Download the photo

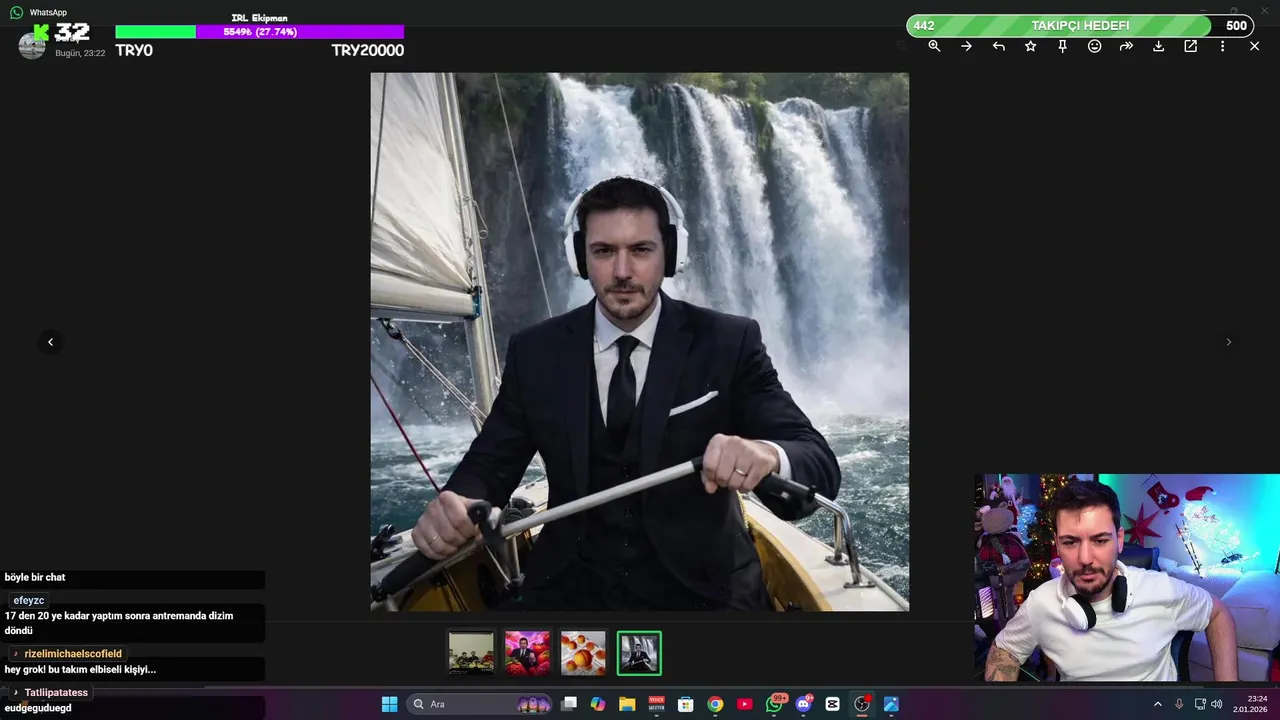1158,46
